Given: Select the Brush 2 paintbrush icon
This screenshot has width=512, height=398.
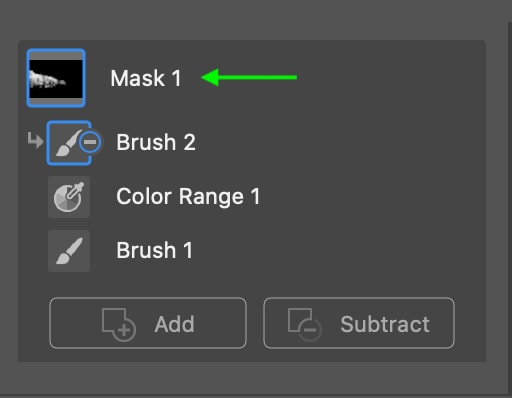Looking at the screenshot, I should pos(67,143).
